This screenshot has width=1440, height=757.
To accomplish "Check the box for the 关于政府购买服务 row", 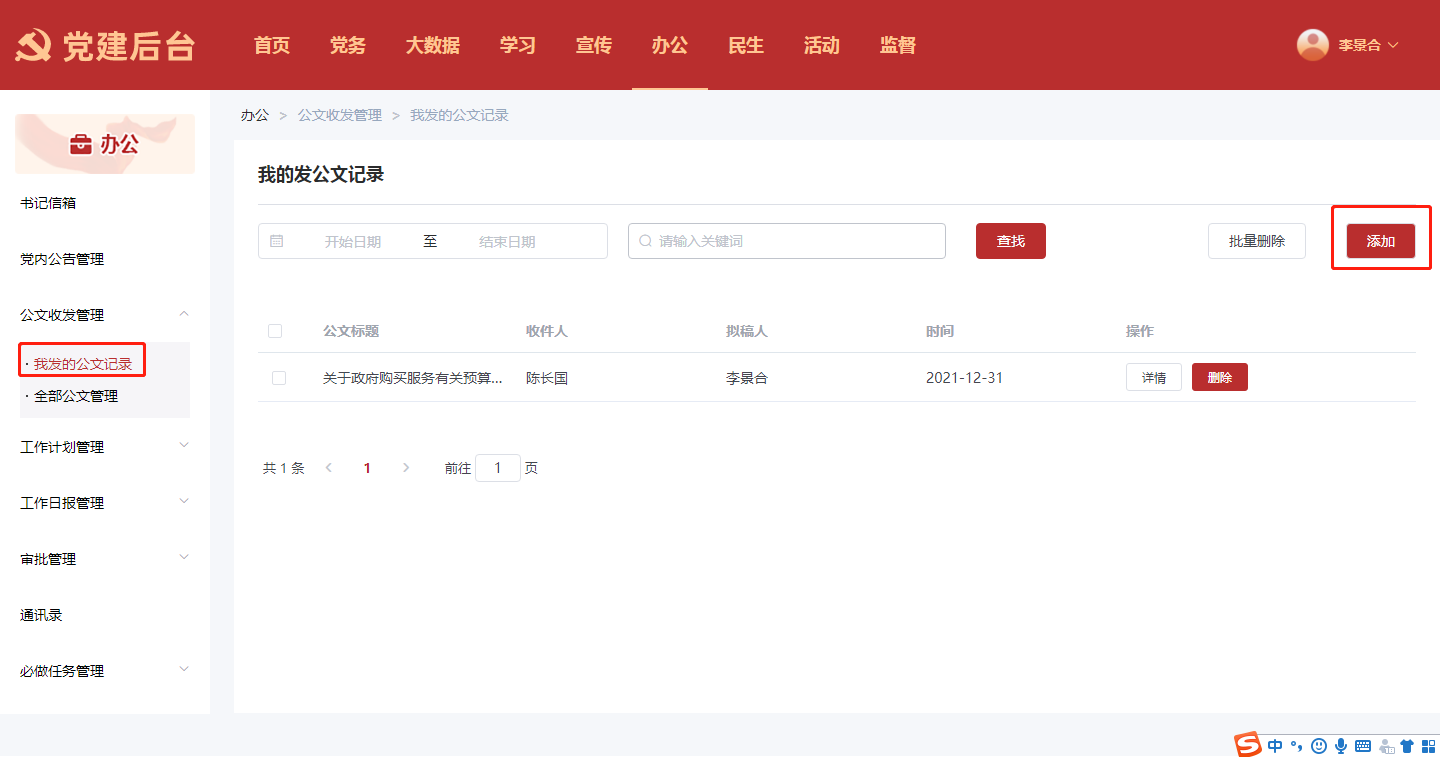I will 279,378.
